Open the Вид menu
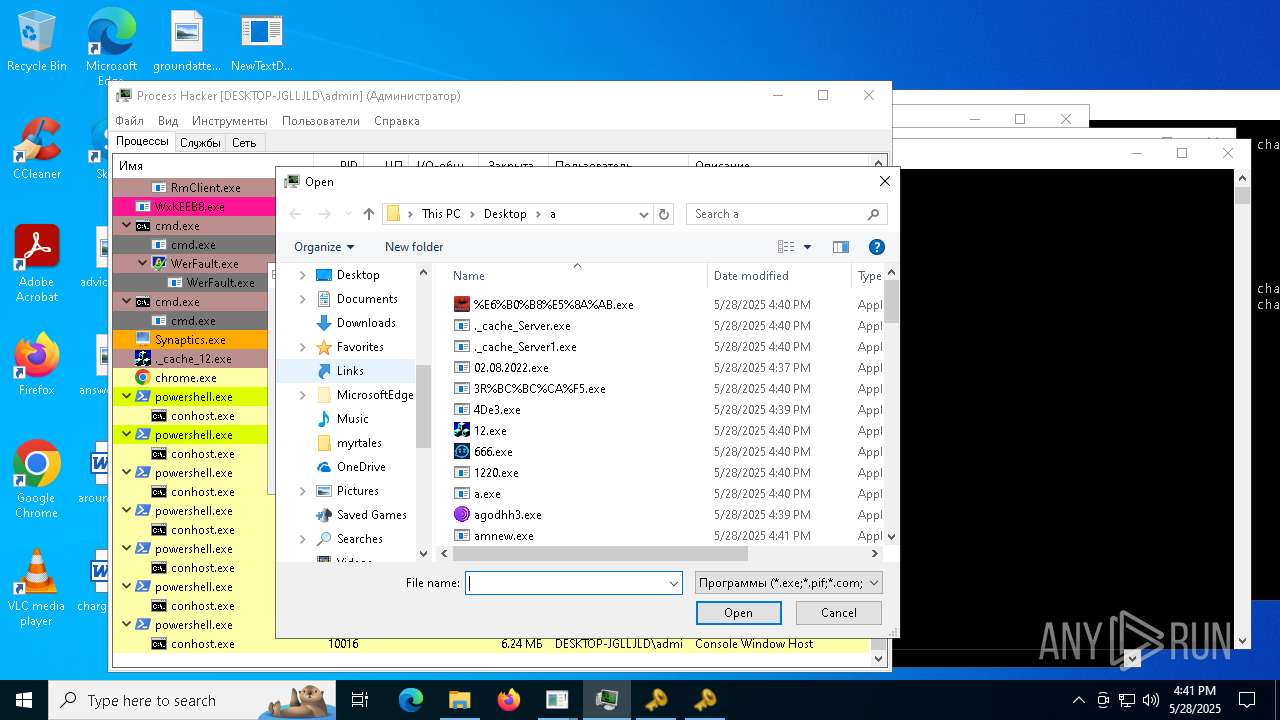This screenshot has height=720, width=1280. pyautogui.click(x=168, y=121)
